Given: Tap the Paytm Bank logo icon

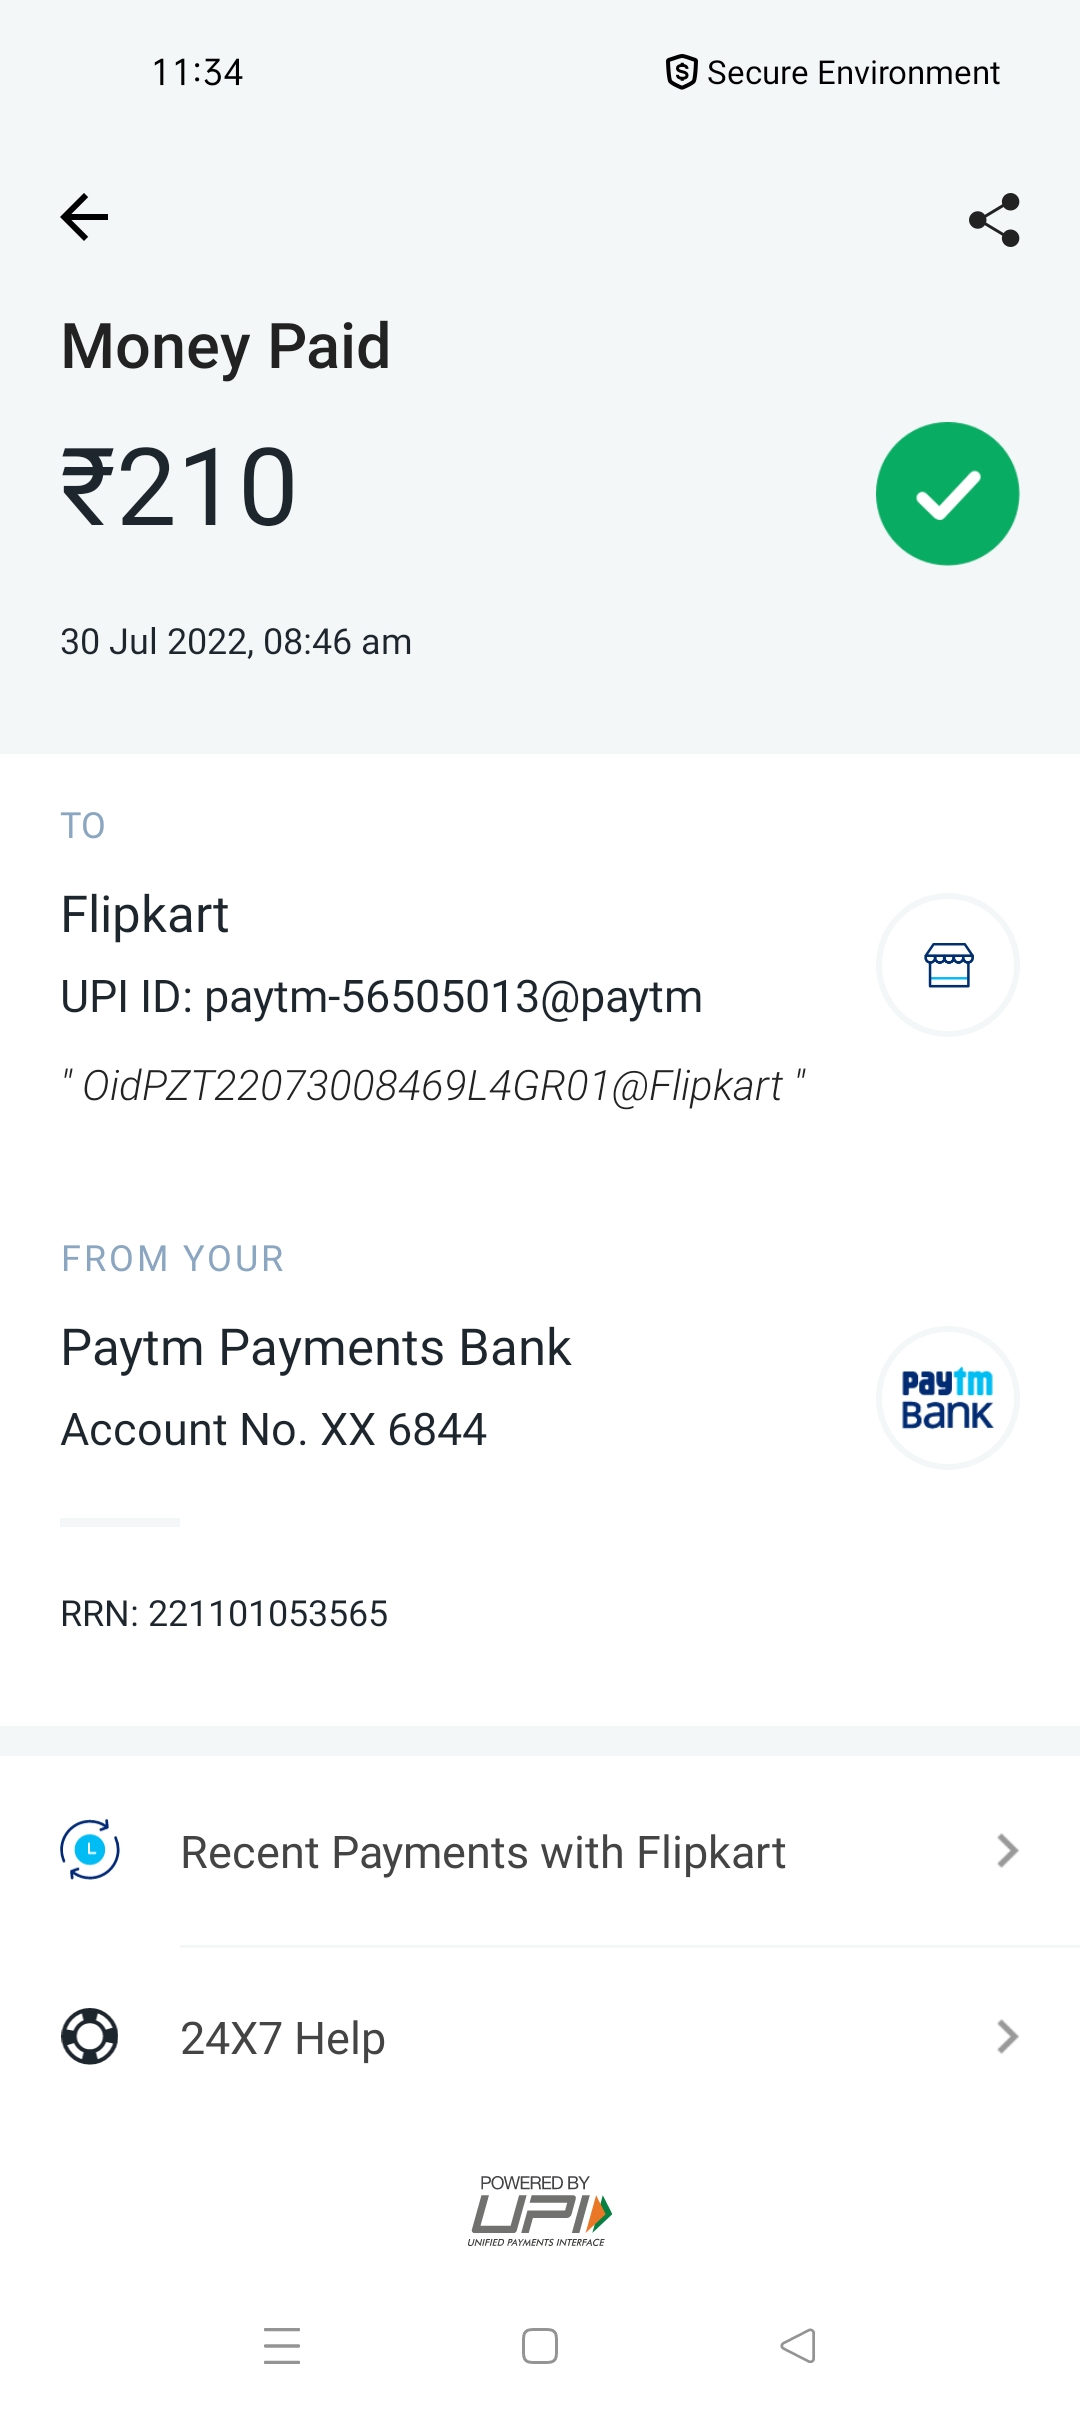Looking at the screenshot, I should (947, 1398).
